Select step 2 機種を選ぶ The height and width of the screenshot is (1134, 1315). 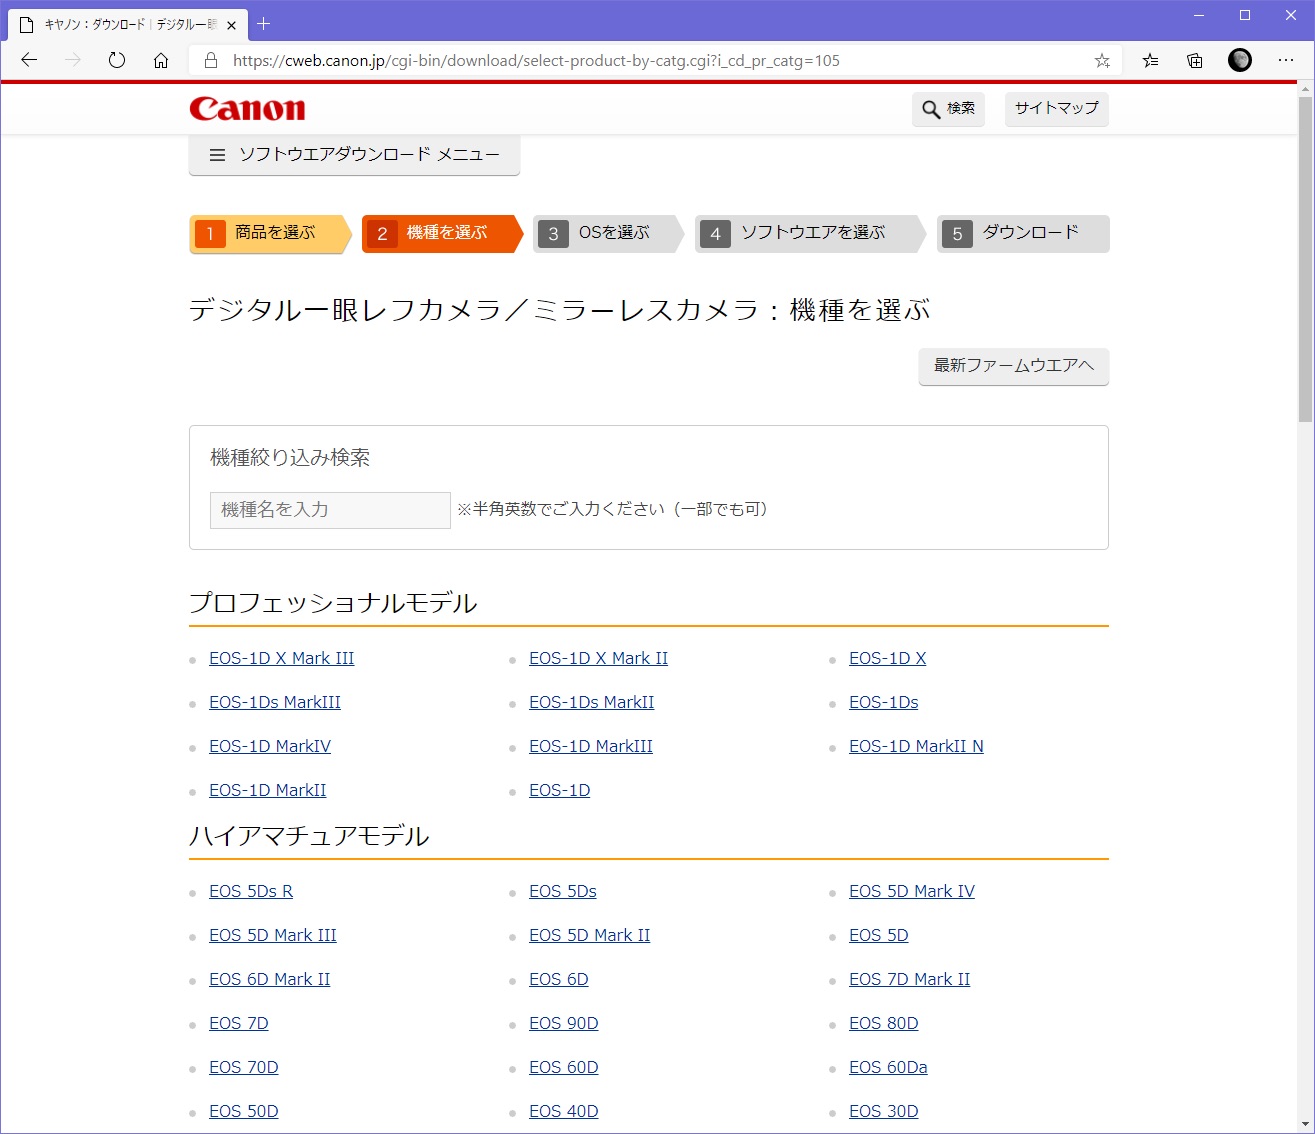tap(442, 233)
